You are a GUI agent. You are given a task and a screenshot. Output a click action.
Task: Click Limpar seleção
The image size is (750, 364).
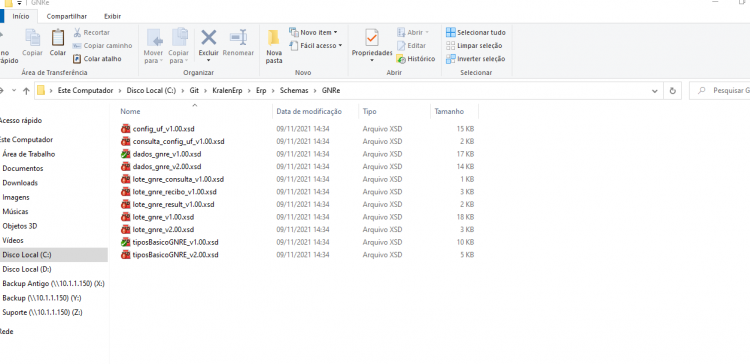point(474,45)
